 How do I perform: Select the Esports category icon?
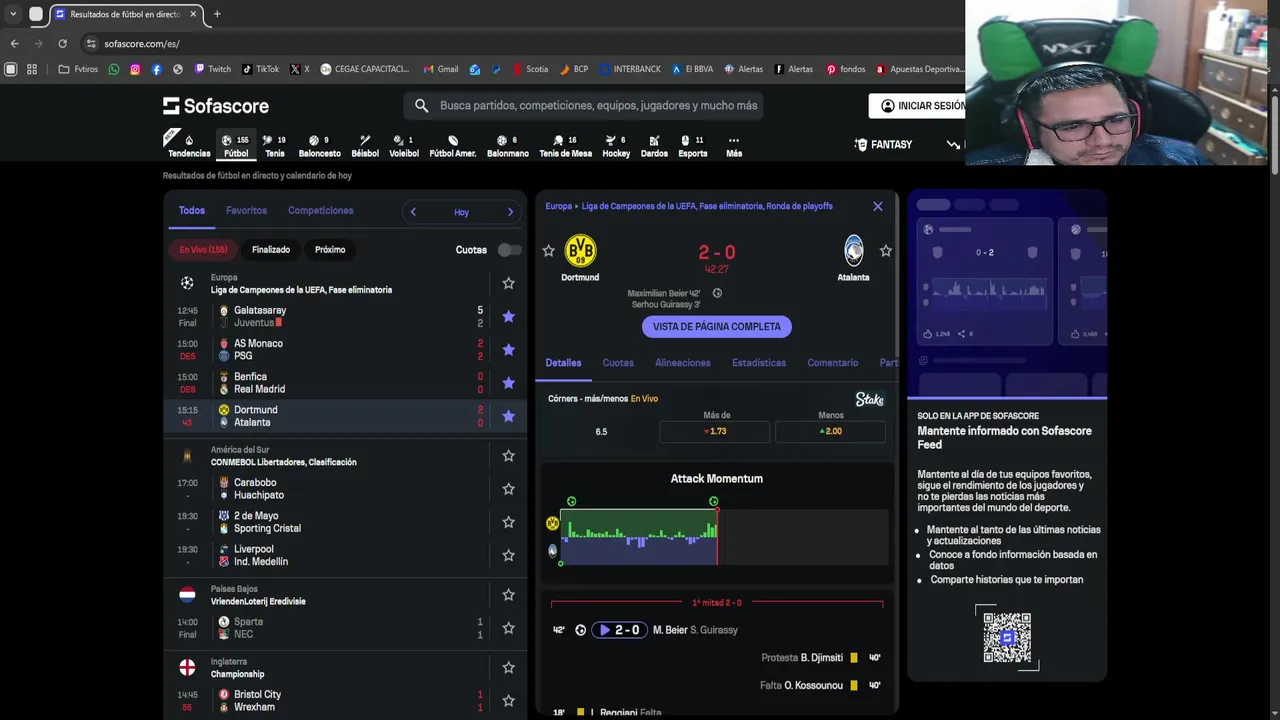point(693,146)
